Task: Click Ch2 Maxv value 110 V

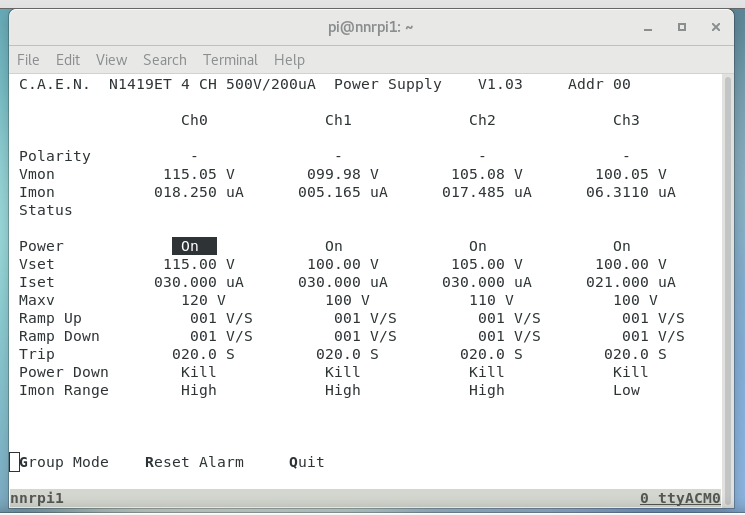Action: pos(491,300)
